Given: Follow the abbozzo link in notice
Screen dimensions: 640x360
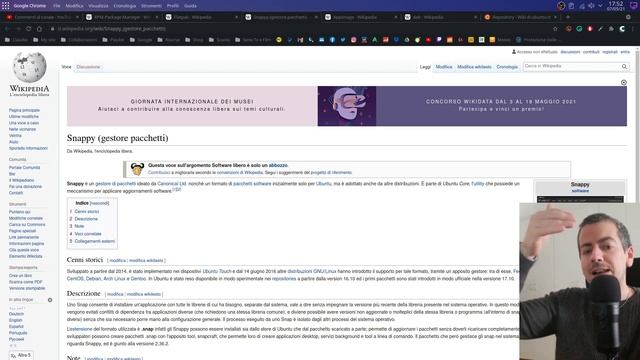Looking at the screenshot, I should click(x=278, y=166).
